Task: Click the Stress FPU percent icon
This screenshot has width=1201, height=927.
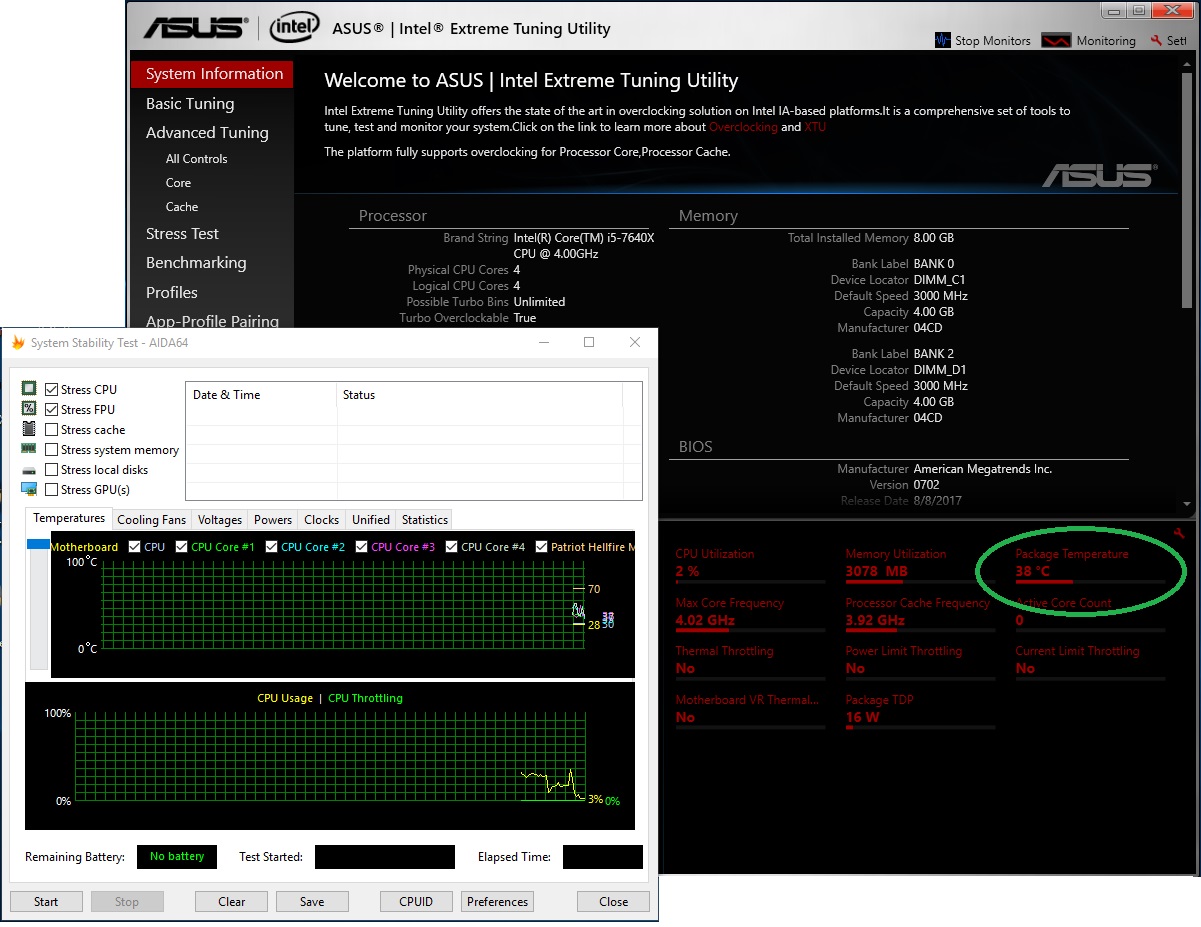Action: coord(29,409)
